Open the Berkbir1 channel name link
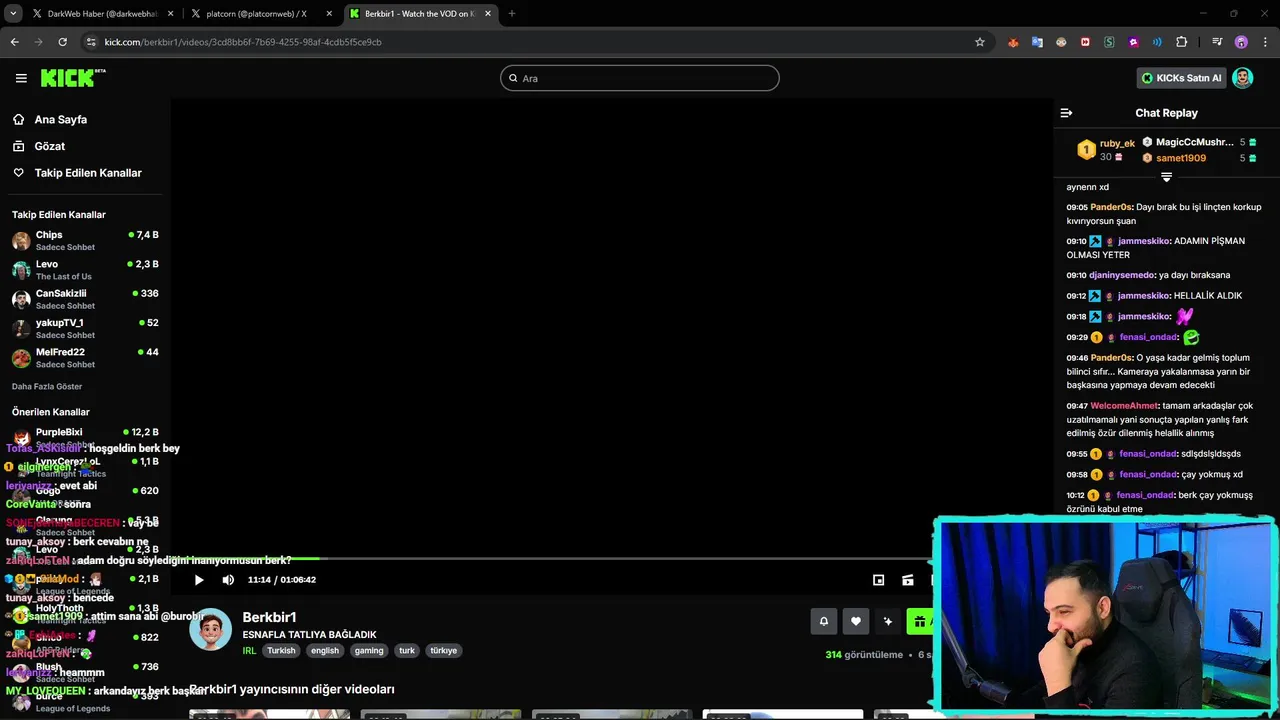 pyautogui.click(x=269, y=617)
